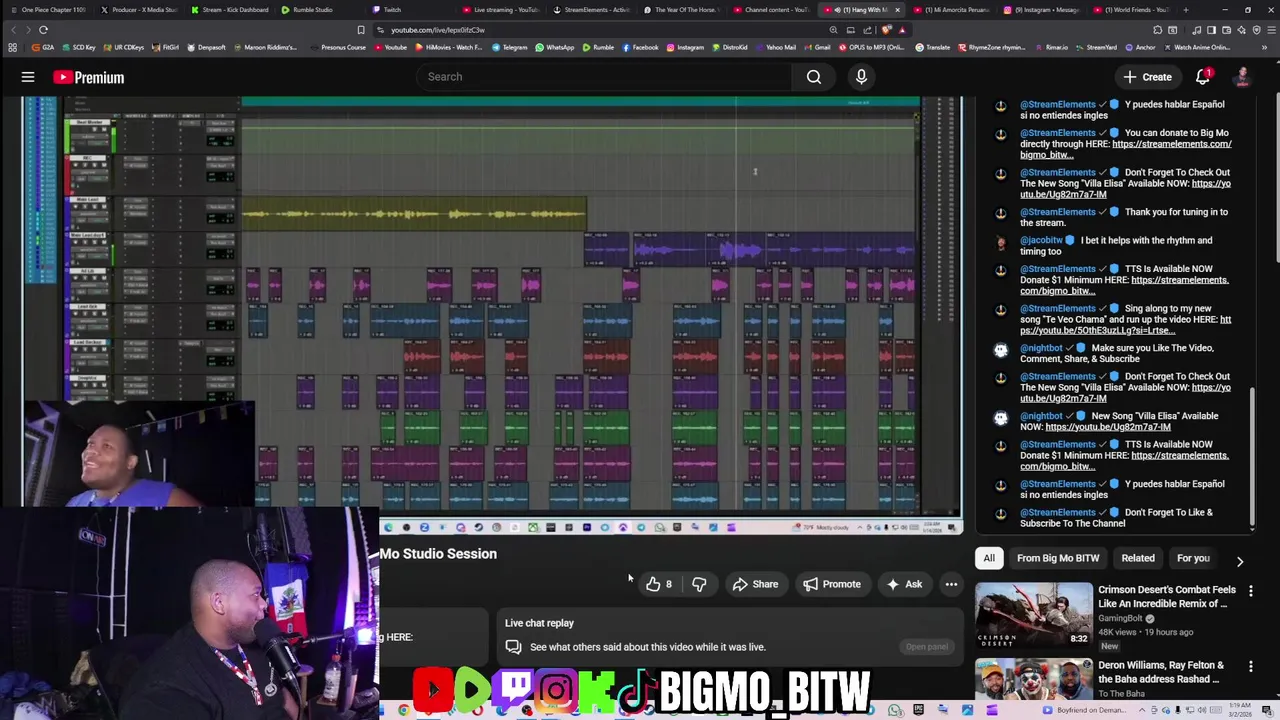The width and height of the screenshot is (1280, 720).
Task: Open the Telegram bookmark
Action: 509,47
